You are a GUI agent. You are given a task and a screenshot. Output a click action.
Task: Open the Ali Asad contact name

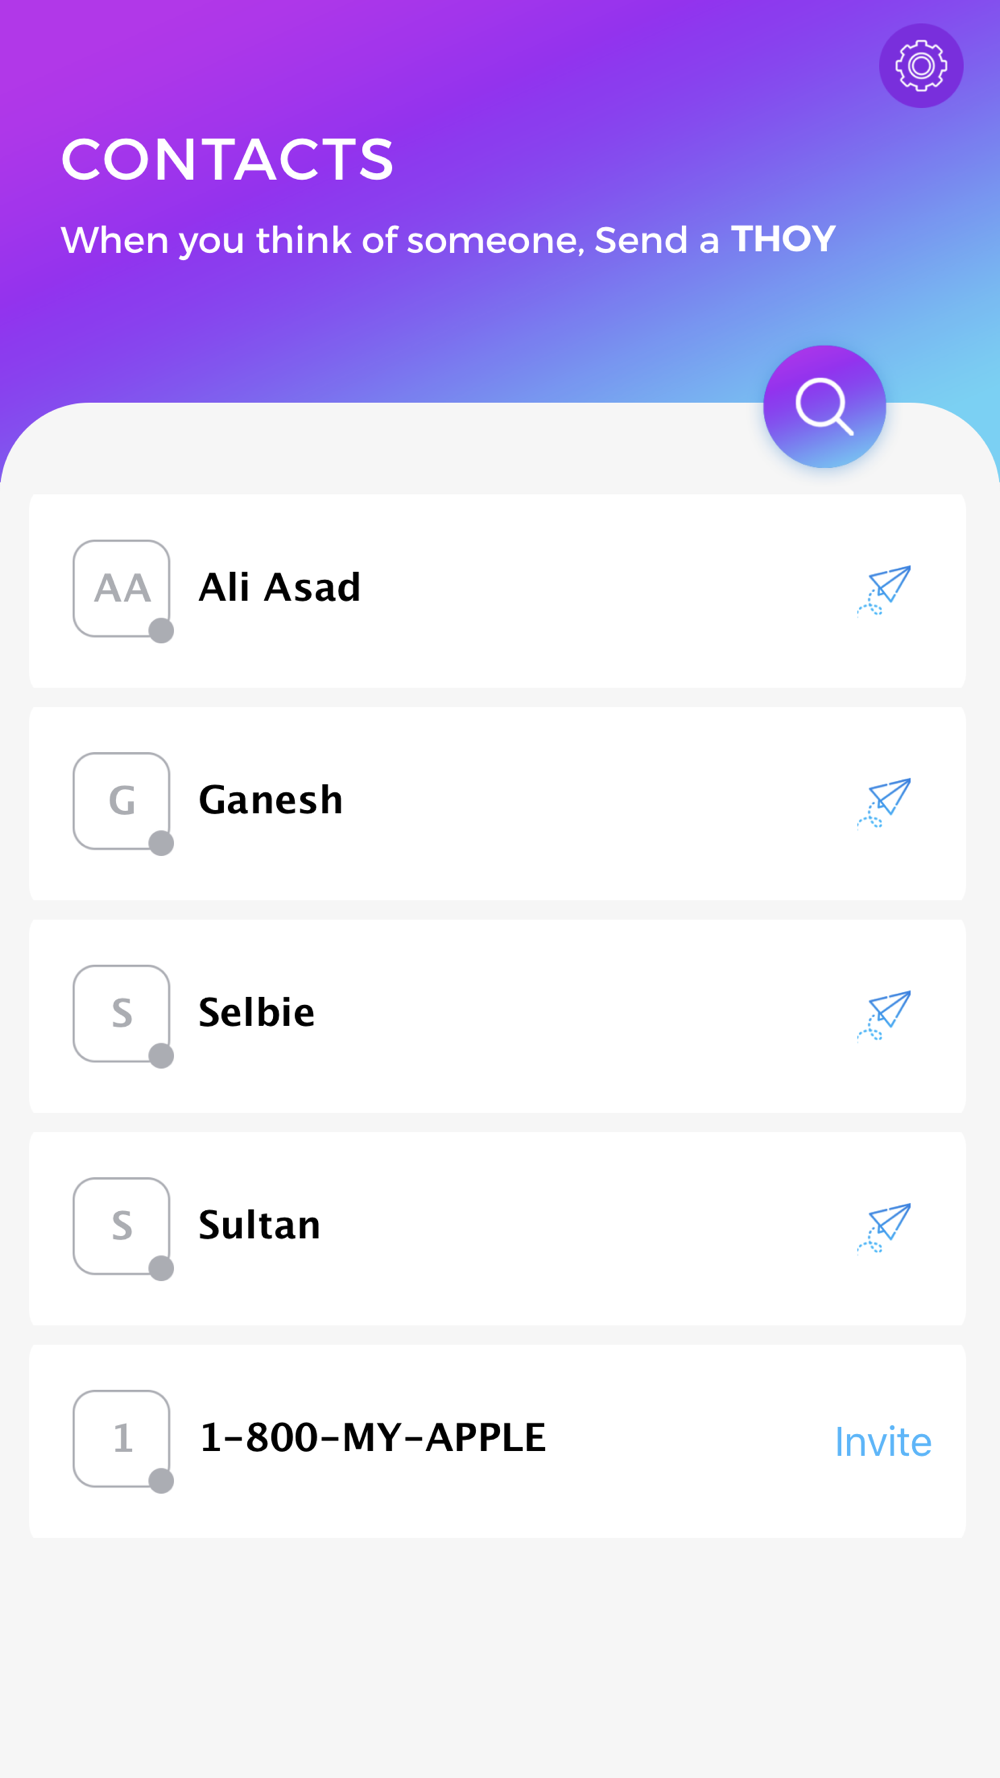click(x=279, y=587)
